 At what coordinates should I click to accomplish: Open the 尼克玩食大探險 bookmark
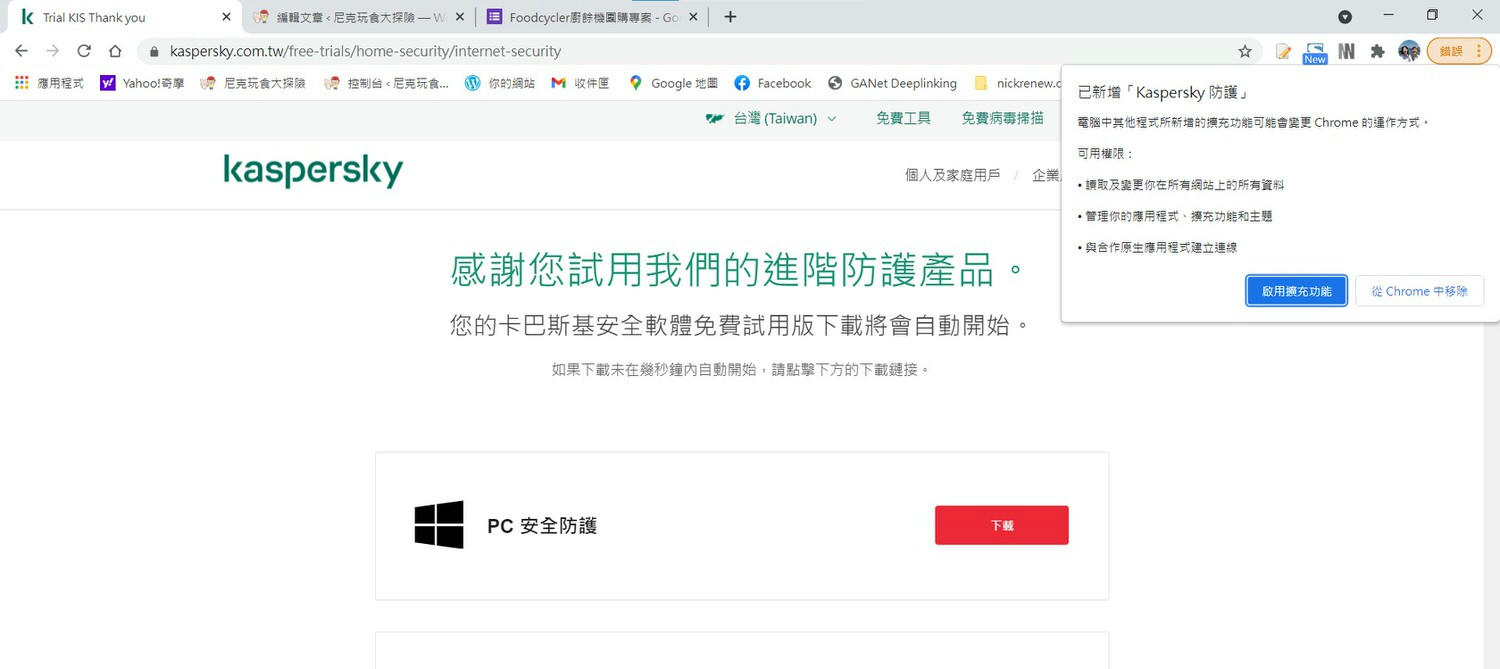254,83
